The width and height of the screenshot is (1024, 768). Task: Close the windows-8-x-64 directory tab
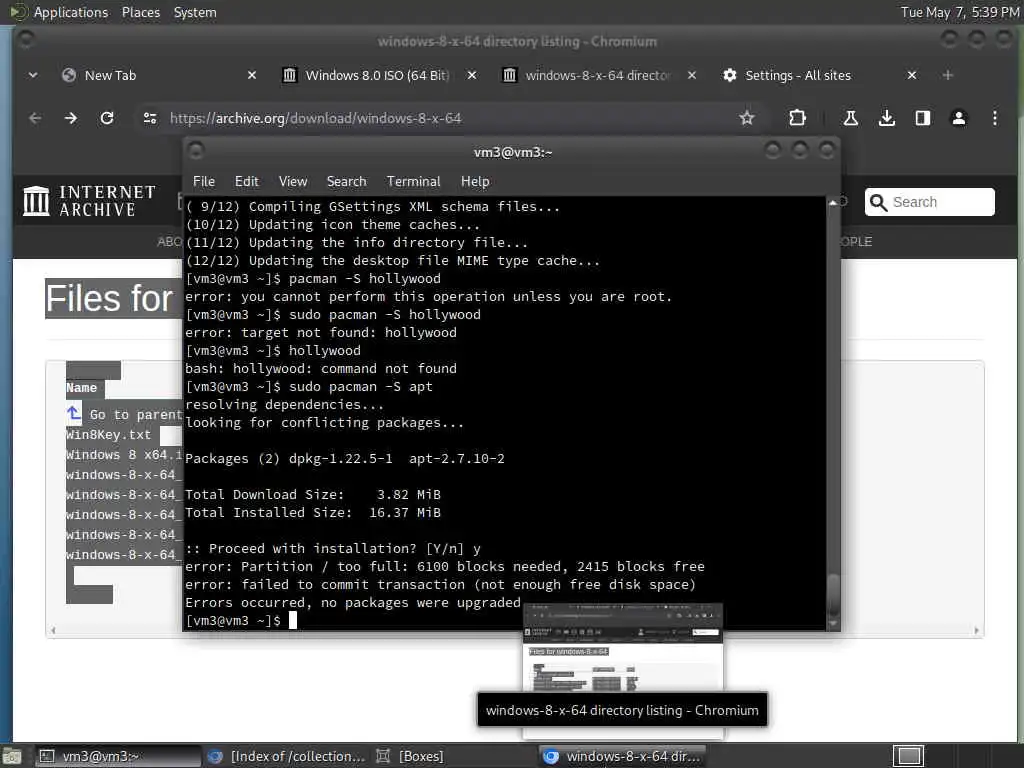point(692,75)
